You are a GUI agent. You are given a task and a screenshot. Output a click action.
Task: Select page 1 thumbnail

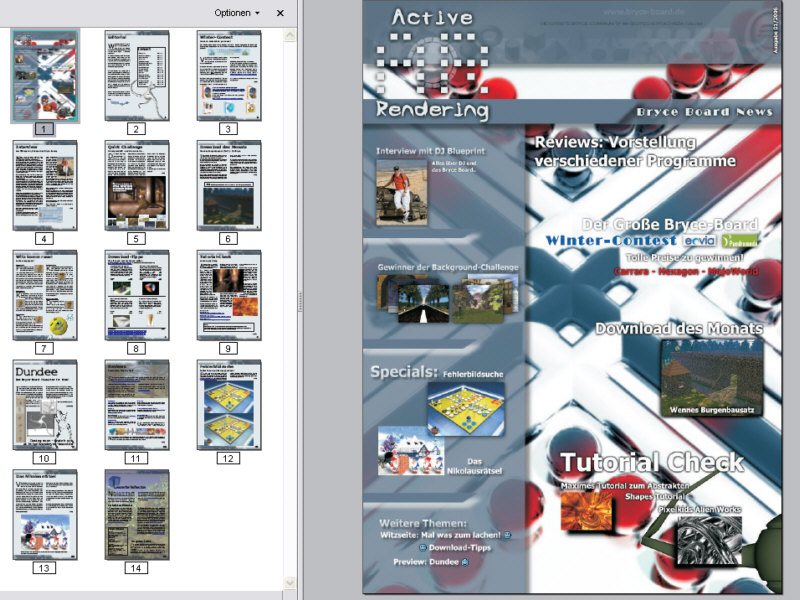(x=45, y=75)
